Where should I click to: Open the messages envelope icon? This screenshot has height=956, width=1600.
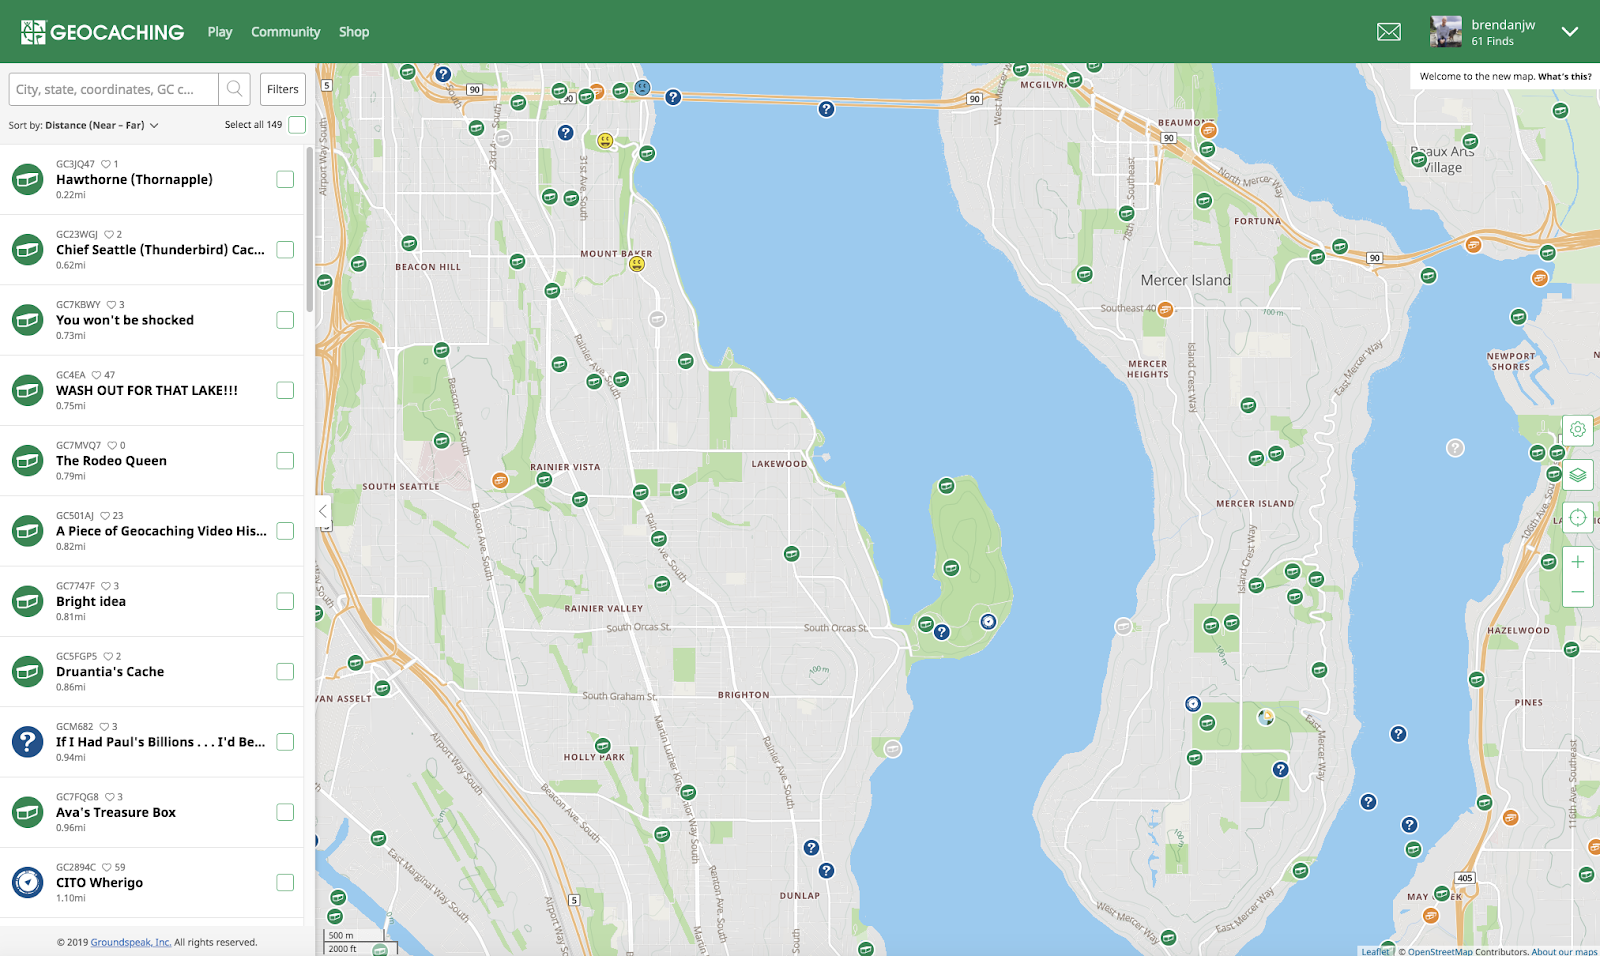tap(1389, 32)
